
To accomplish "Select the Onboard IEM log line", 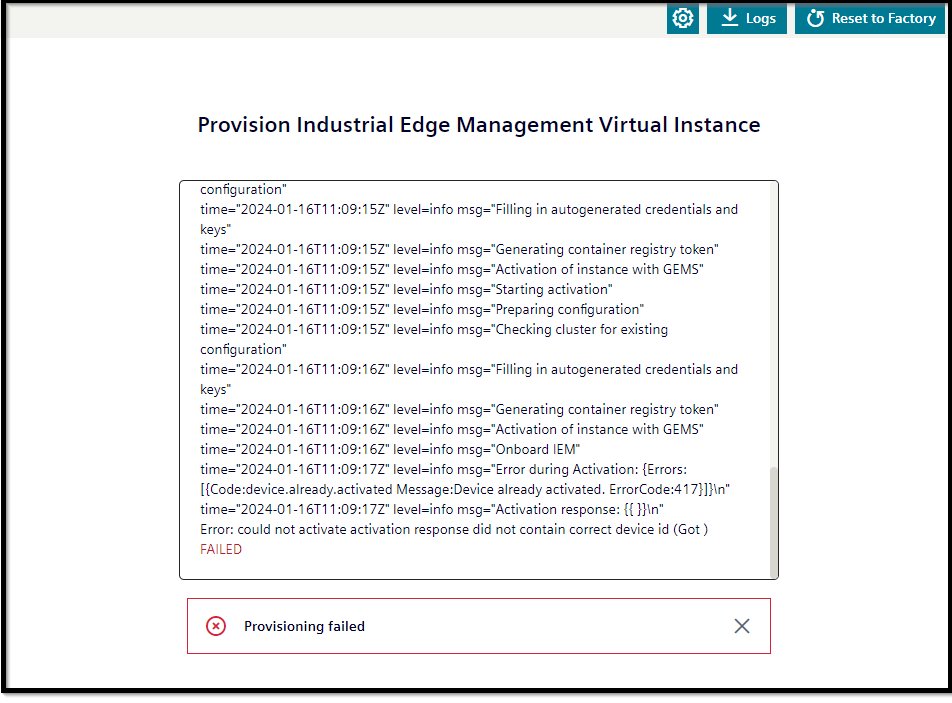I will pos(389,449).
